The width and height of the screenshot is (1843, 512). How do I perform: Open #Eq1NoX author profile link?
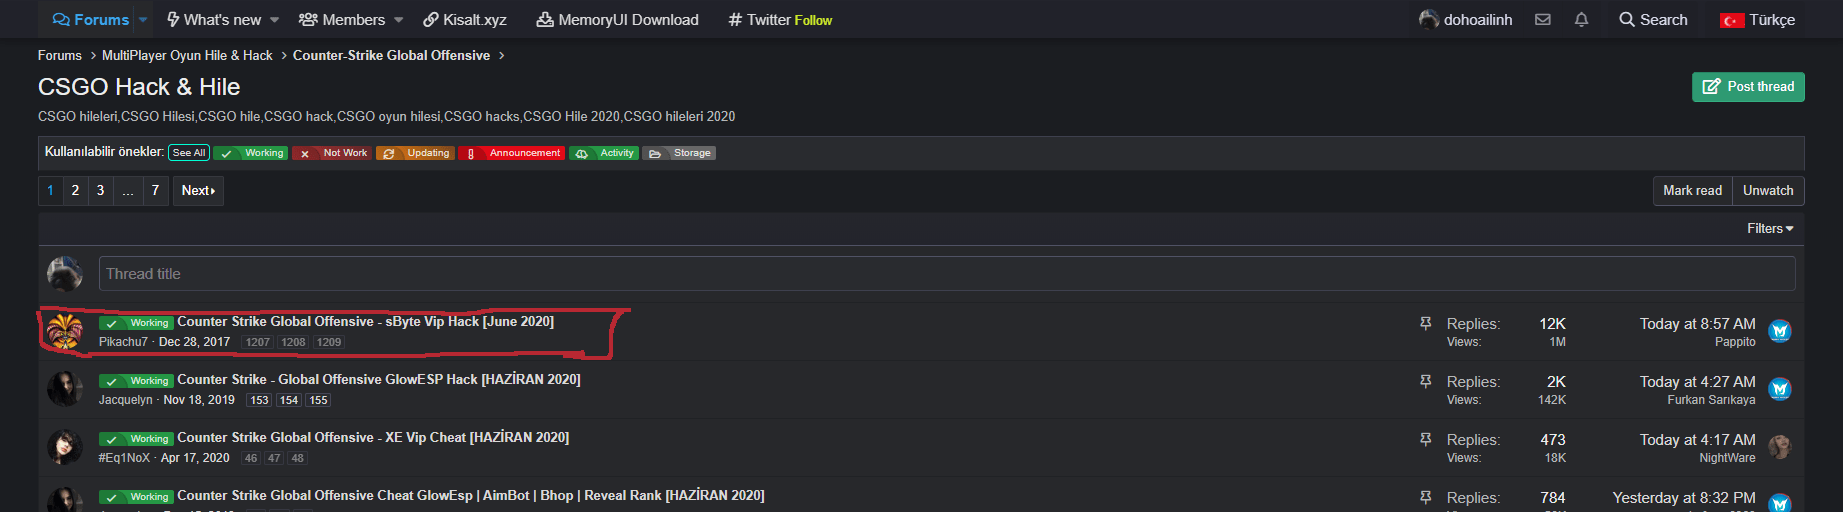point(124,458)
